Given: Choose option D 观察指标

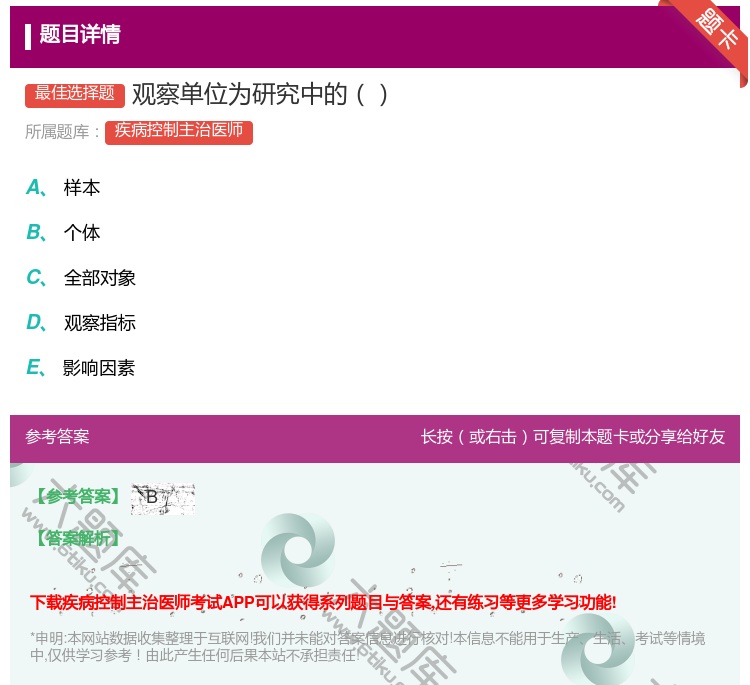Looking at the screenshot, I should (81, 323).
